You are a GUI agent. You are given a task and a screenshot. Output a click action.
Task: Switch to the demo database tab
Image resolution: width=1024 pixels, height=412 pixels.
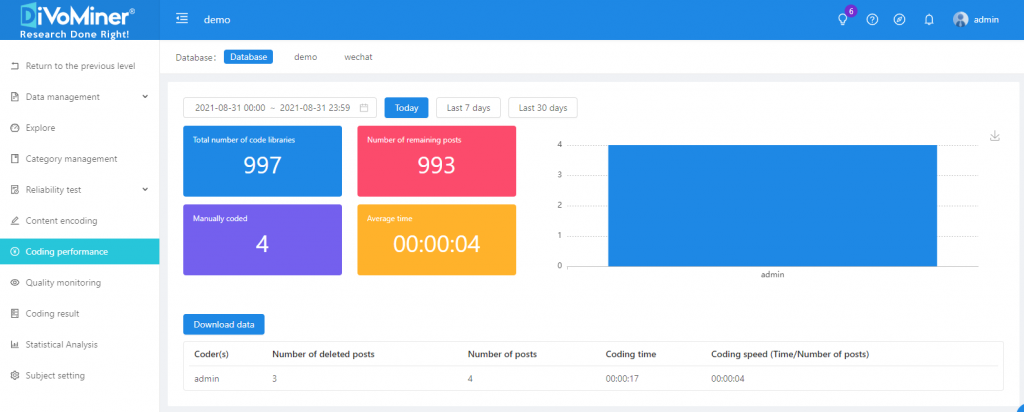tap(305, 57)
